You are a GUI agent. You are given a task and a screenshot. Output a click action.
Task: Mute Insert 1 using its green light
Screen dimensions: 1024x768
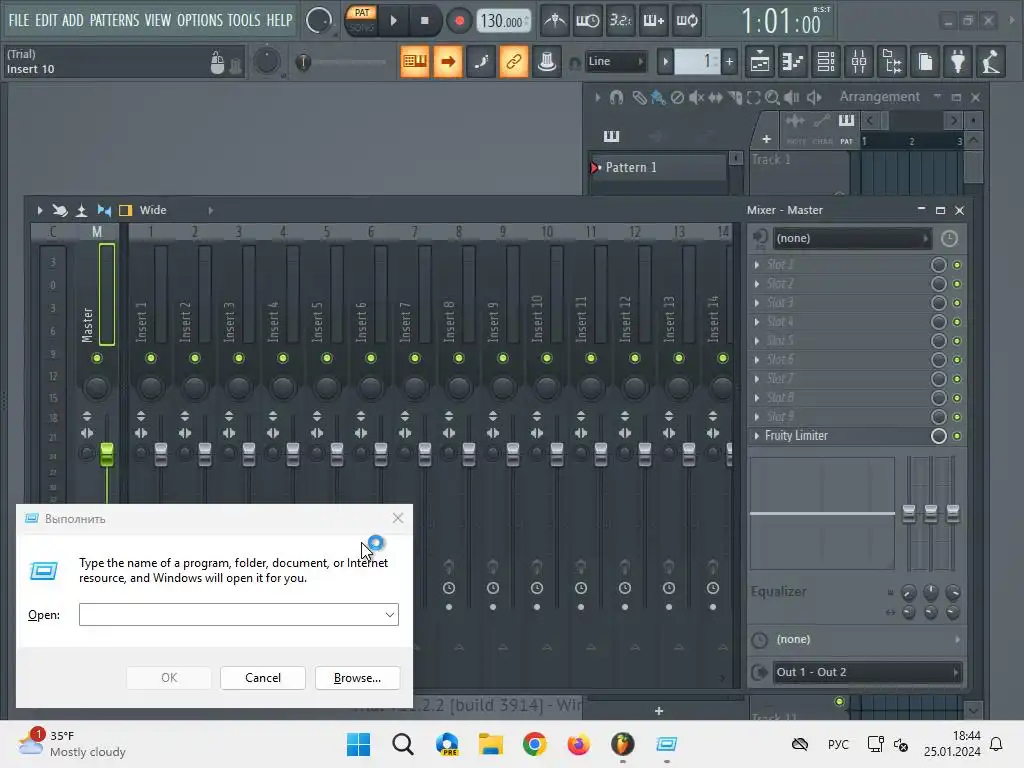tap(151, 358)
